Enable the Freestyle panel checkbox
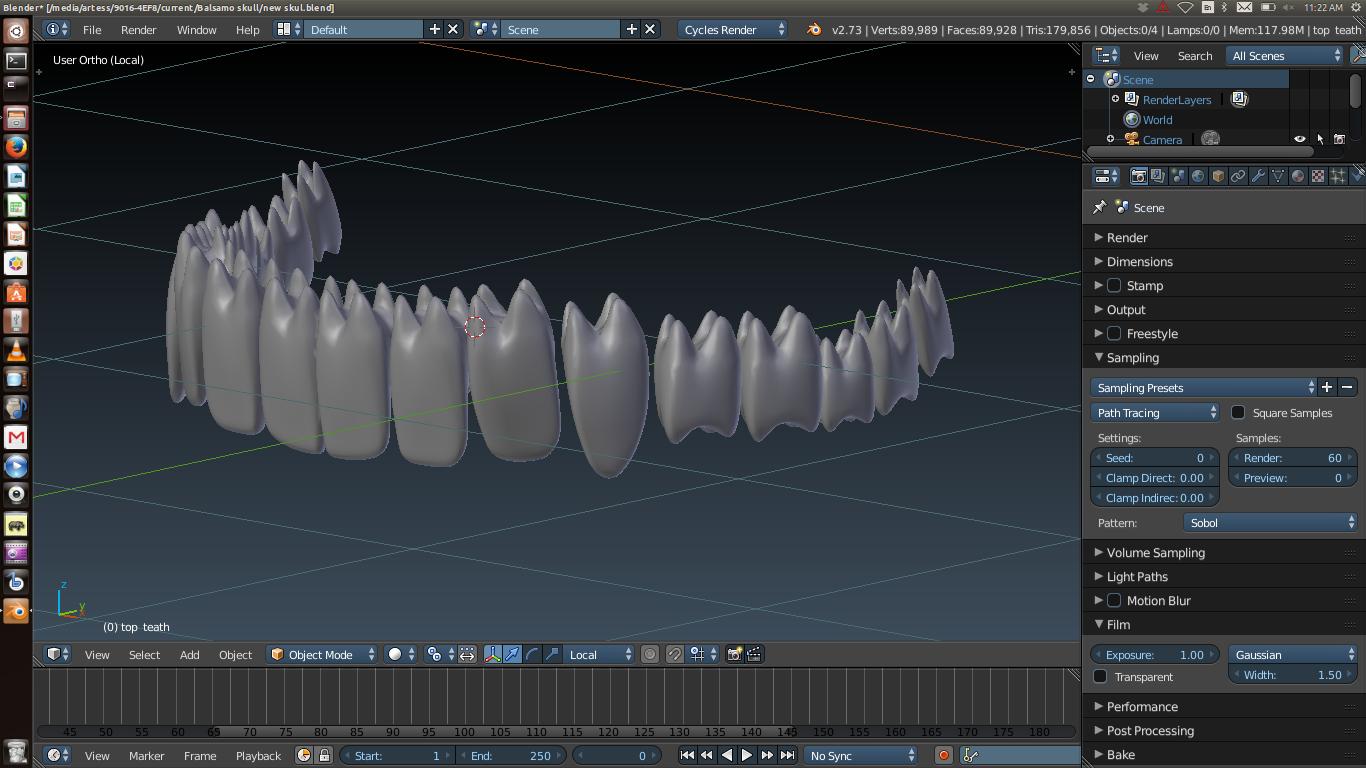Viewport: 1366px width, 768px height. (x=1114, y=333)
